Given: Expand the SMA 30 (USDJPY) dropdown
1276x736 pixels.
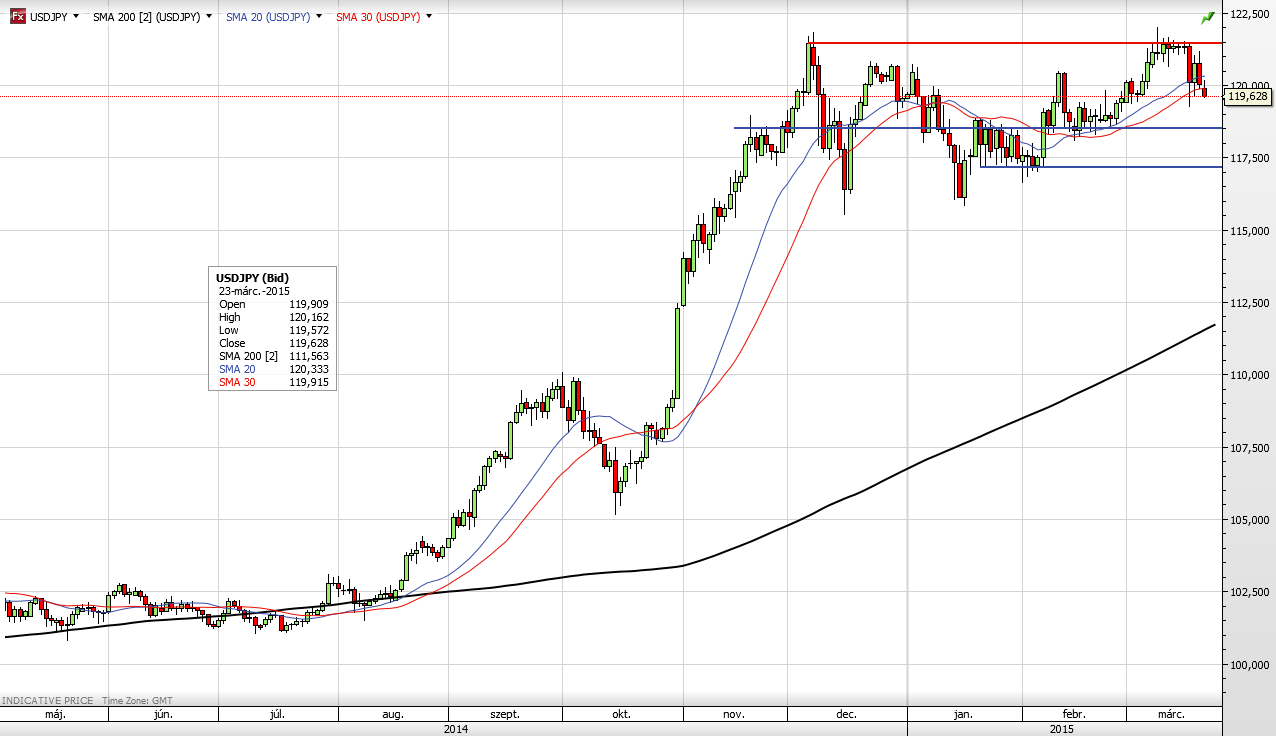Looking at the screenshot, I should [x=429, y=16].
